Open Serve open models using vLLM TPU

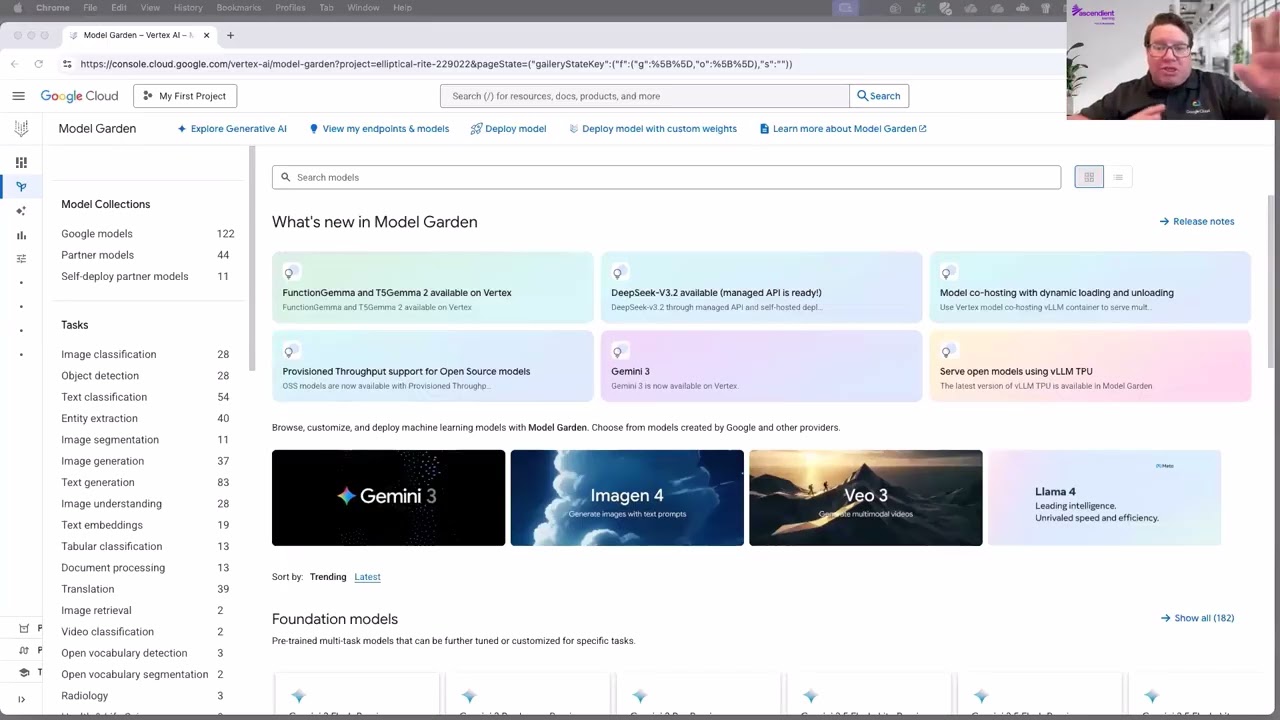coord(1090,367)
